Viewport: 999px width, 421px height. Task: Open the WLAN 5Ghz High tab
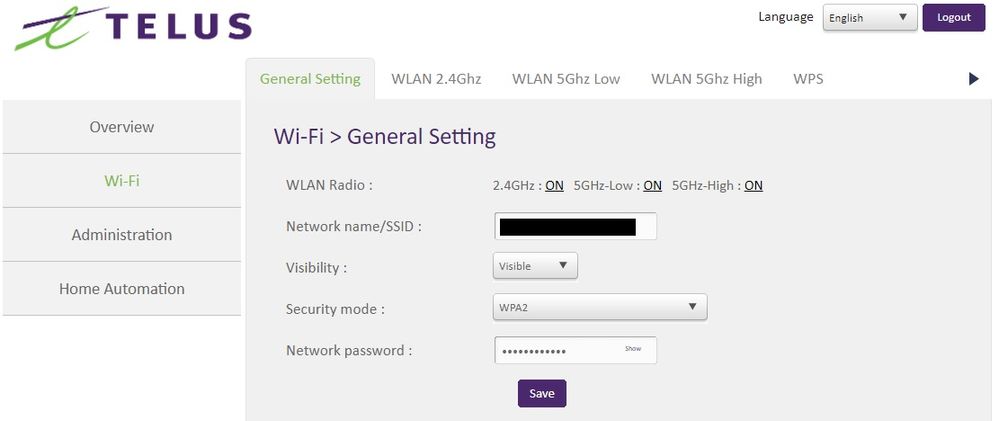coord(706,79)
